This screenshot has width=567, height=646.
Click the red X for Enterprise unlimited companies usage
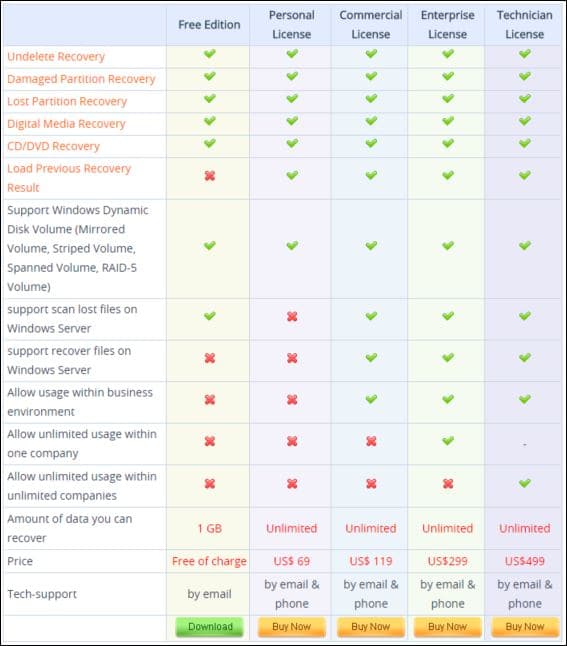pyautogui.click(x=448, y=484)
